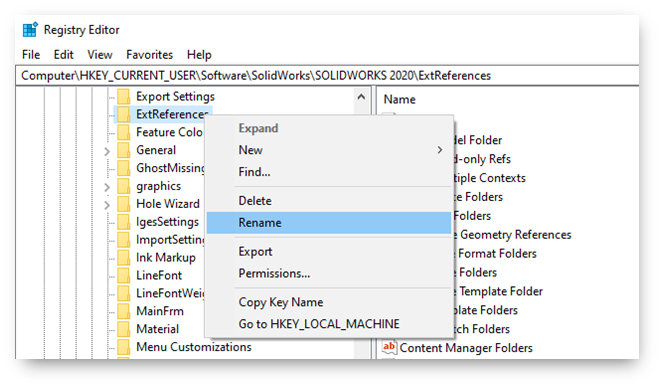Click the Menu Customizations folder icon
Screen dimensions: 663x388
click(123, 347)
